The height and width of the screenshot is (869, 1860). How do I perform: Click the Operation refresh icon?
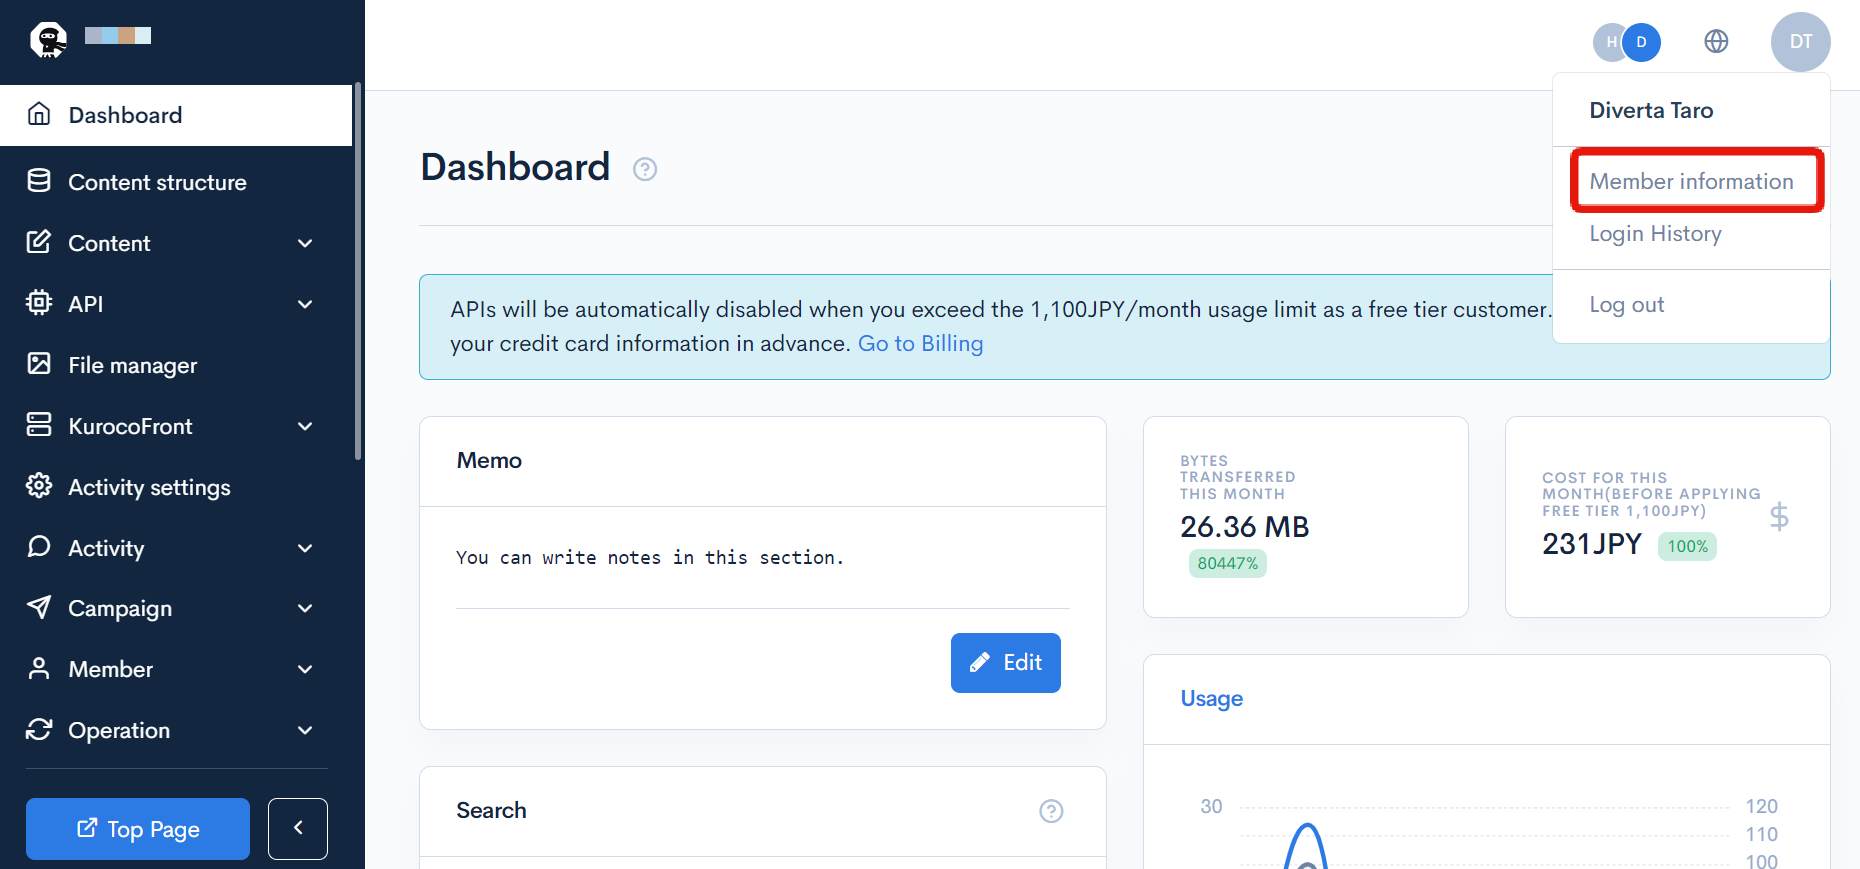39,729
